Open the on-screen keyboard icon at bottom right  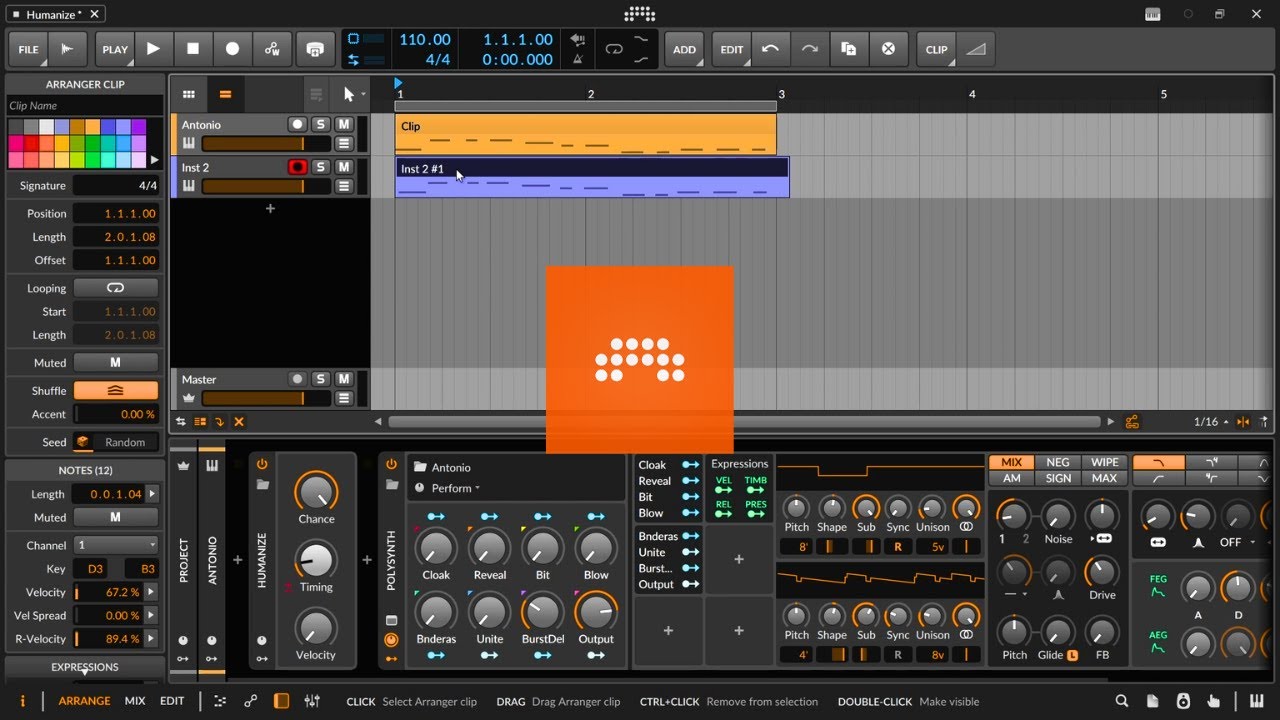point(1259,701)
